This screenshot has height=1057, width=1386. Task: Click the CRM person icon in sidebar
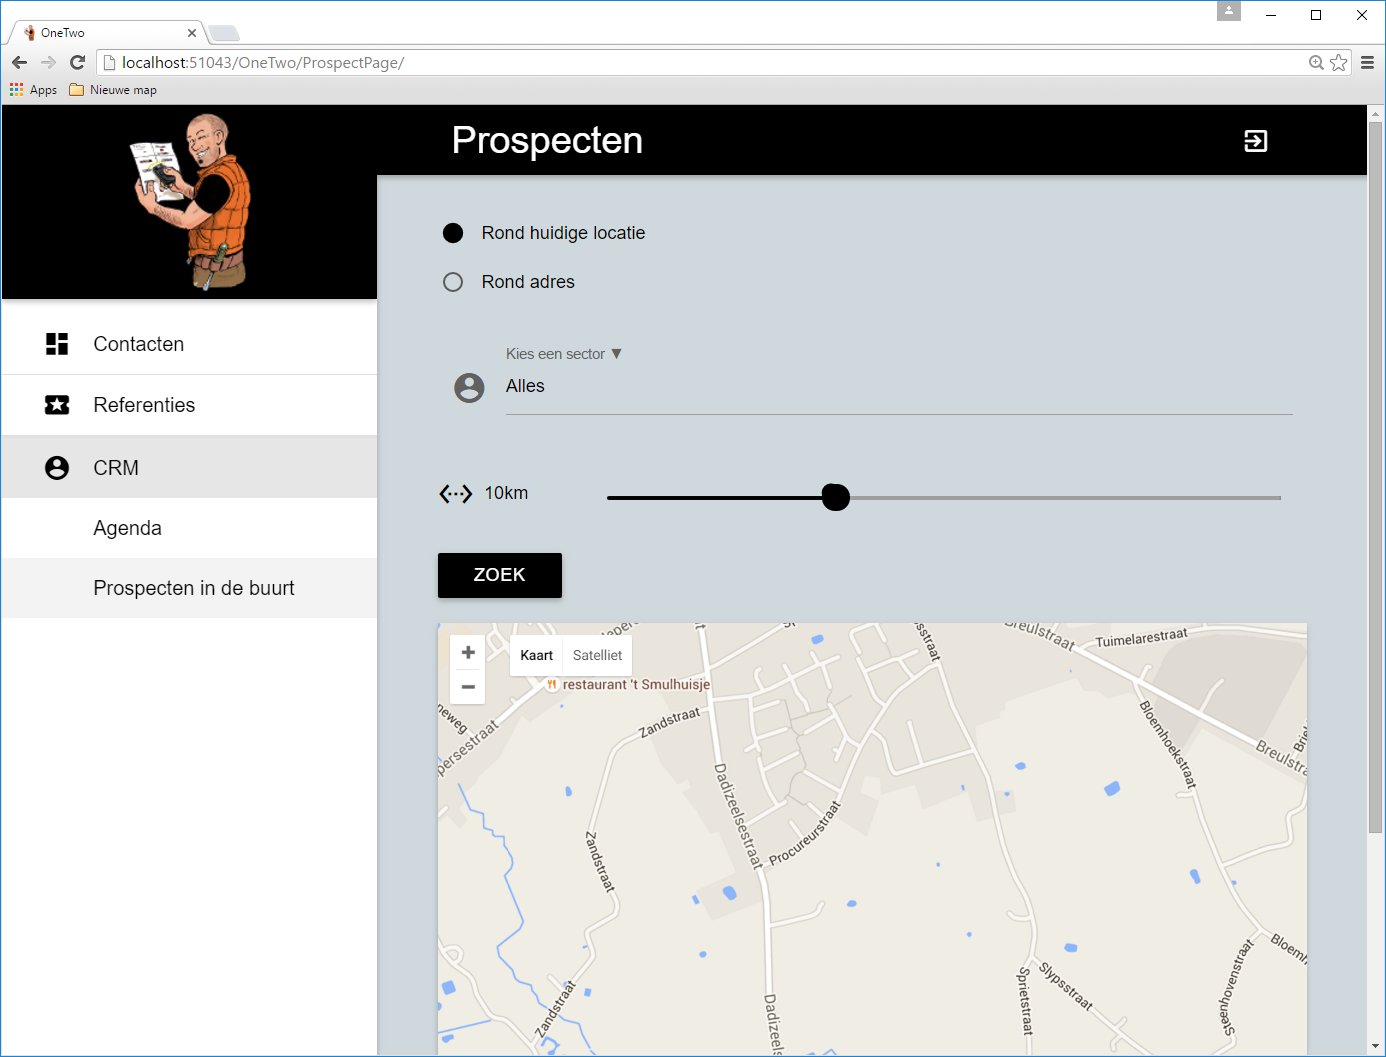(x=57, y=468)
